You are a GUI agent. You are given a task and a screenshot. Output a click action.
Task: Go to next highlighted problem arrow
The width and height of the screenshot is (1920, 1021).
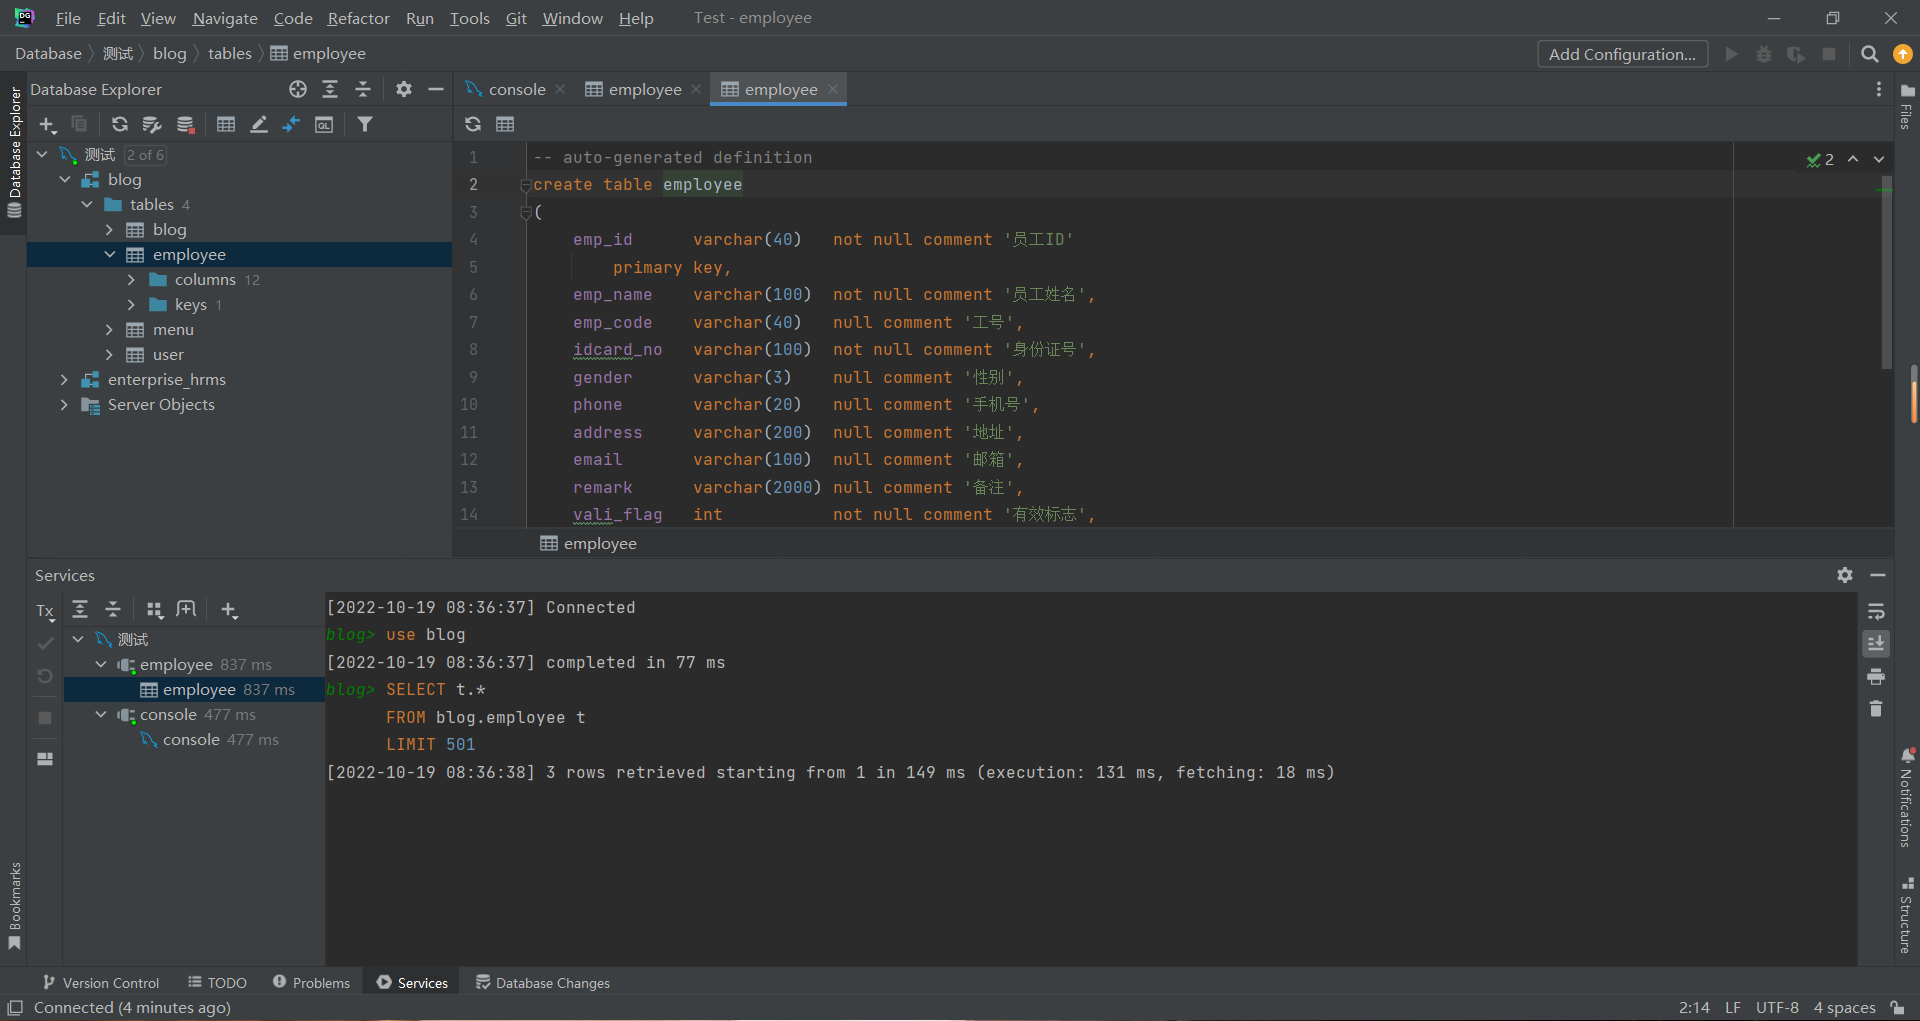pyautogui.click(x=1879, y=159)
